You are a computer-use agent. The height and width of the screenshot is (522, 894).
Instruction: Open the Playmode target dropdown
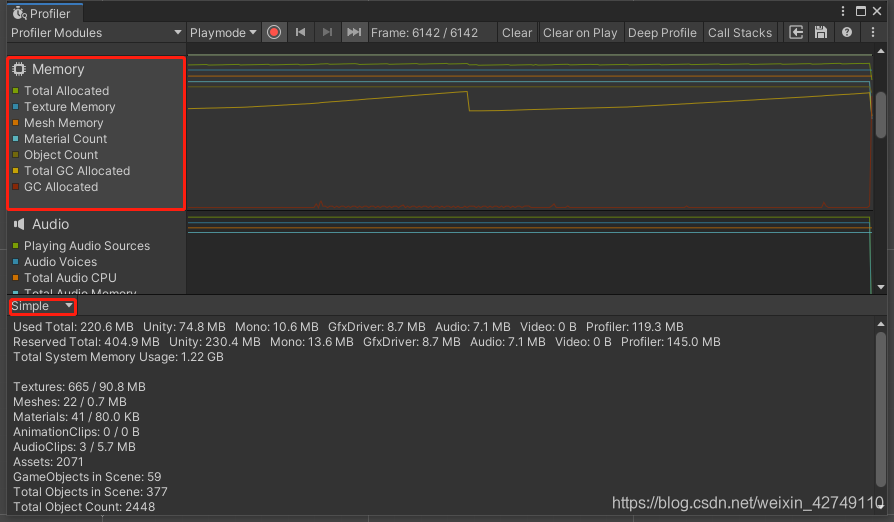223,32
